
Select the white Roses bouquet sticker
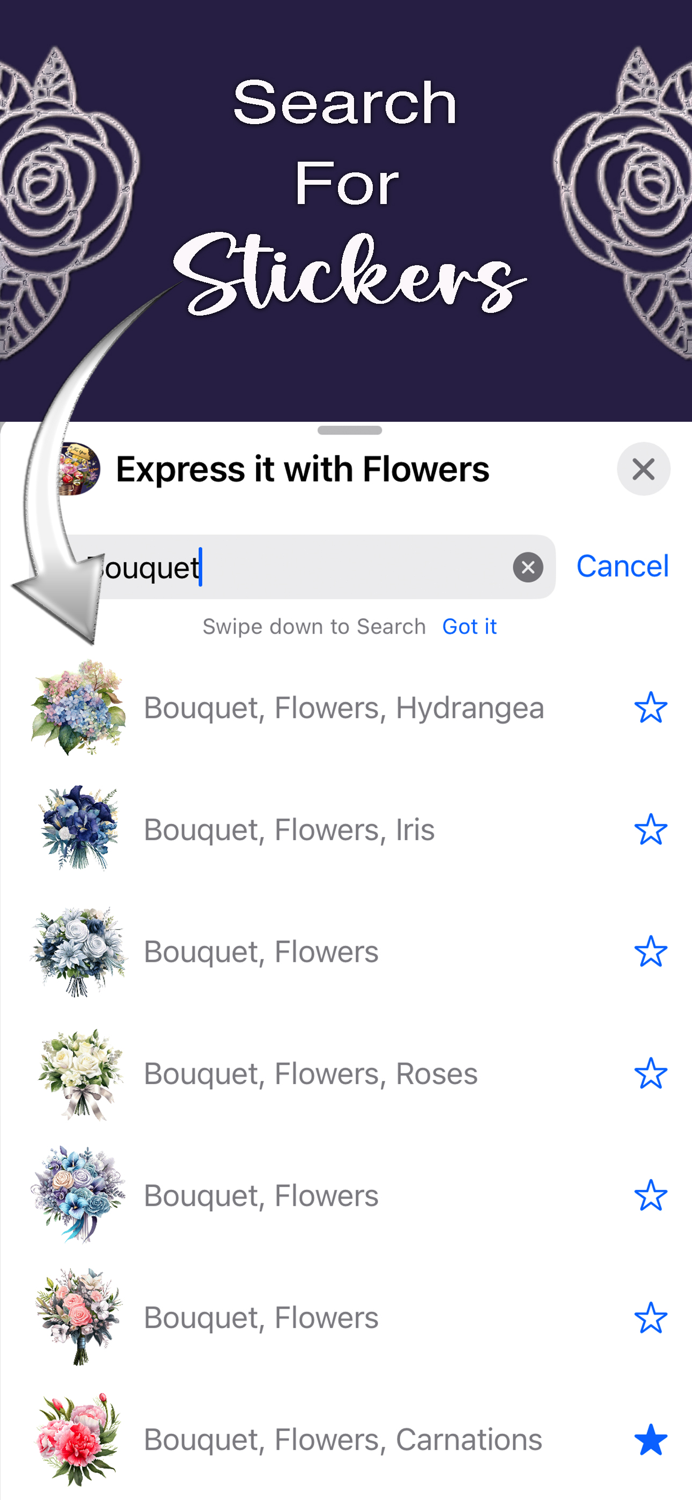[78, 1073]
